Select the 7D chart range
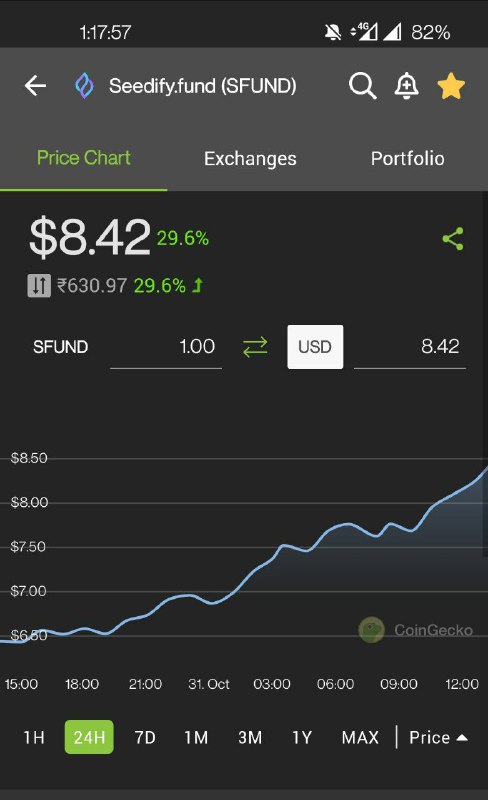The width and height of the screenshot is (488, 800). pos(145,737)
